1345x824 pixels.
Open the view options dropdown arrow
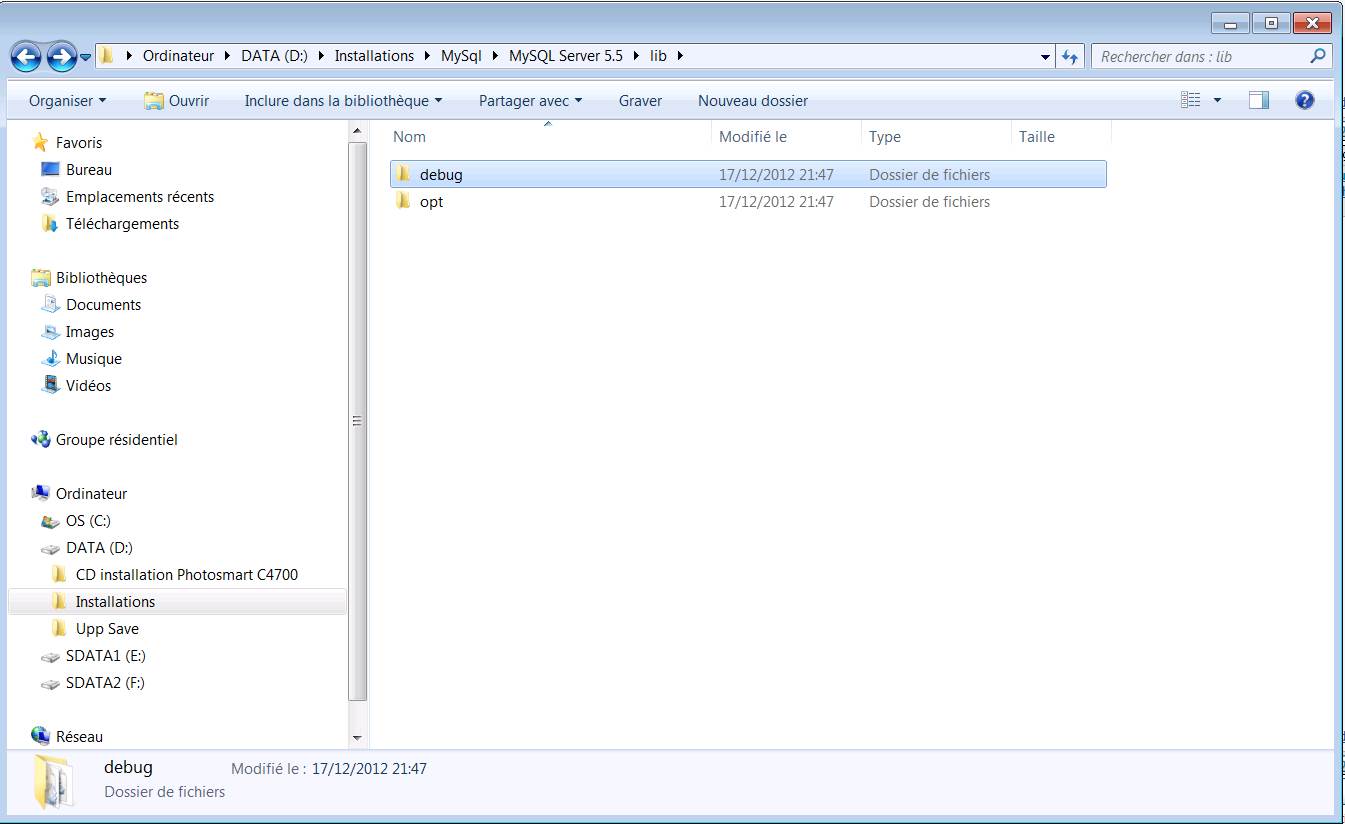(x=1217, y=101)
